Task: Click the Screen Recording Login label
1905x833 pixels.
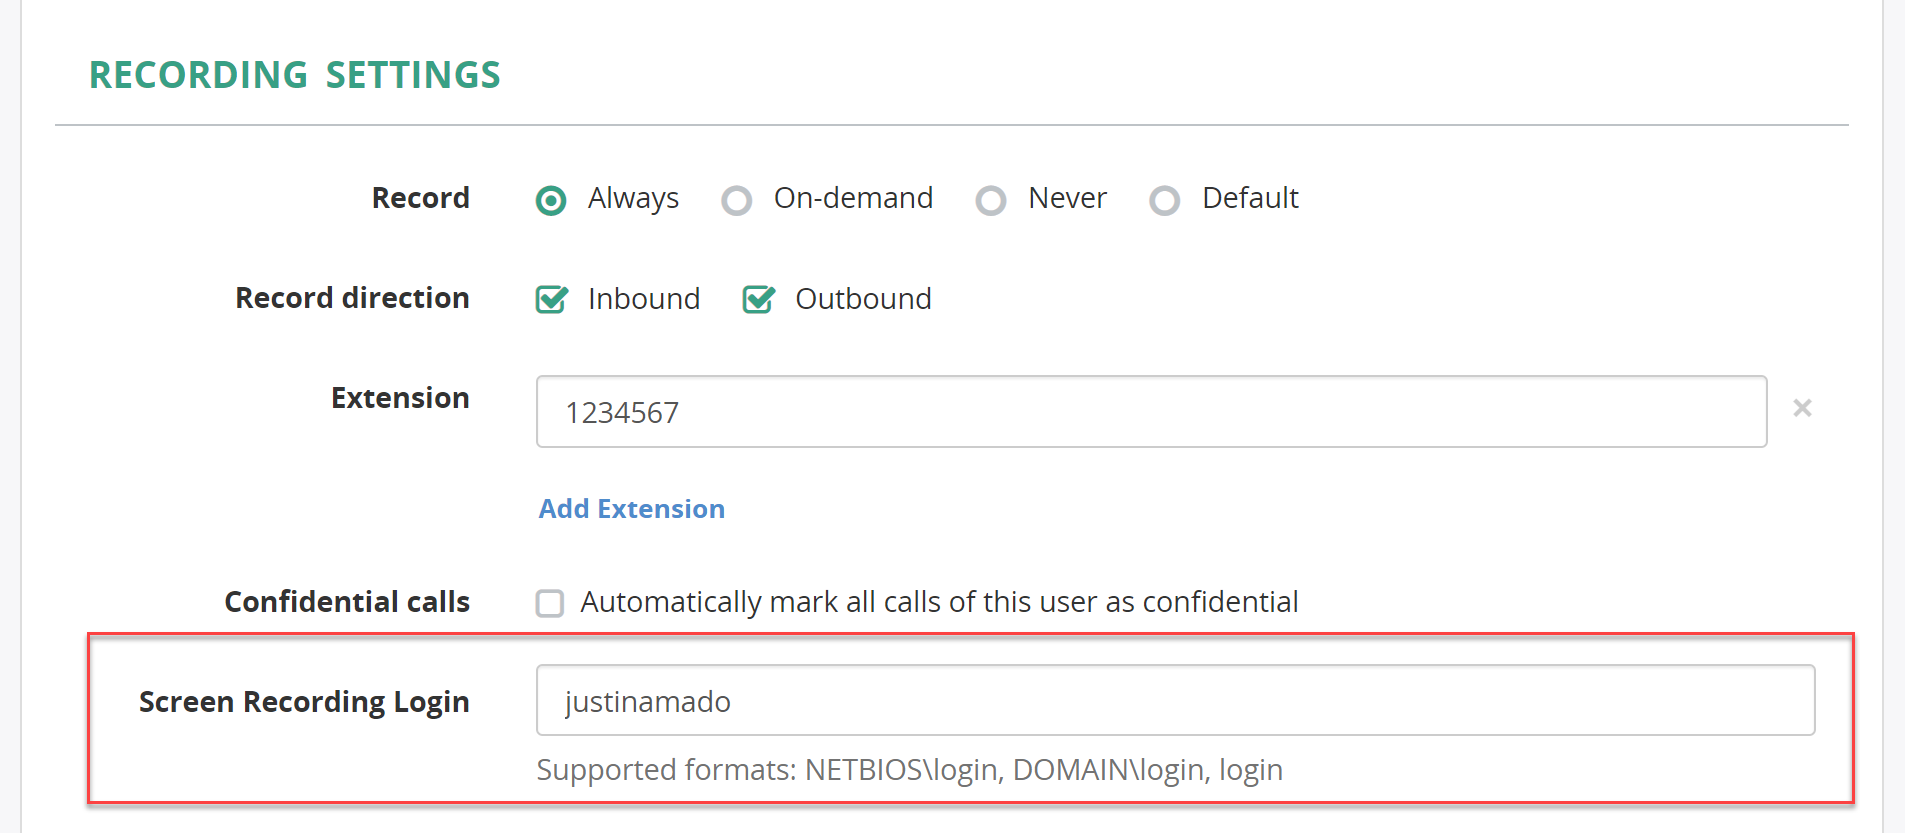Action: 304,702
